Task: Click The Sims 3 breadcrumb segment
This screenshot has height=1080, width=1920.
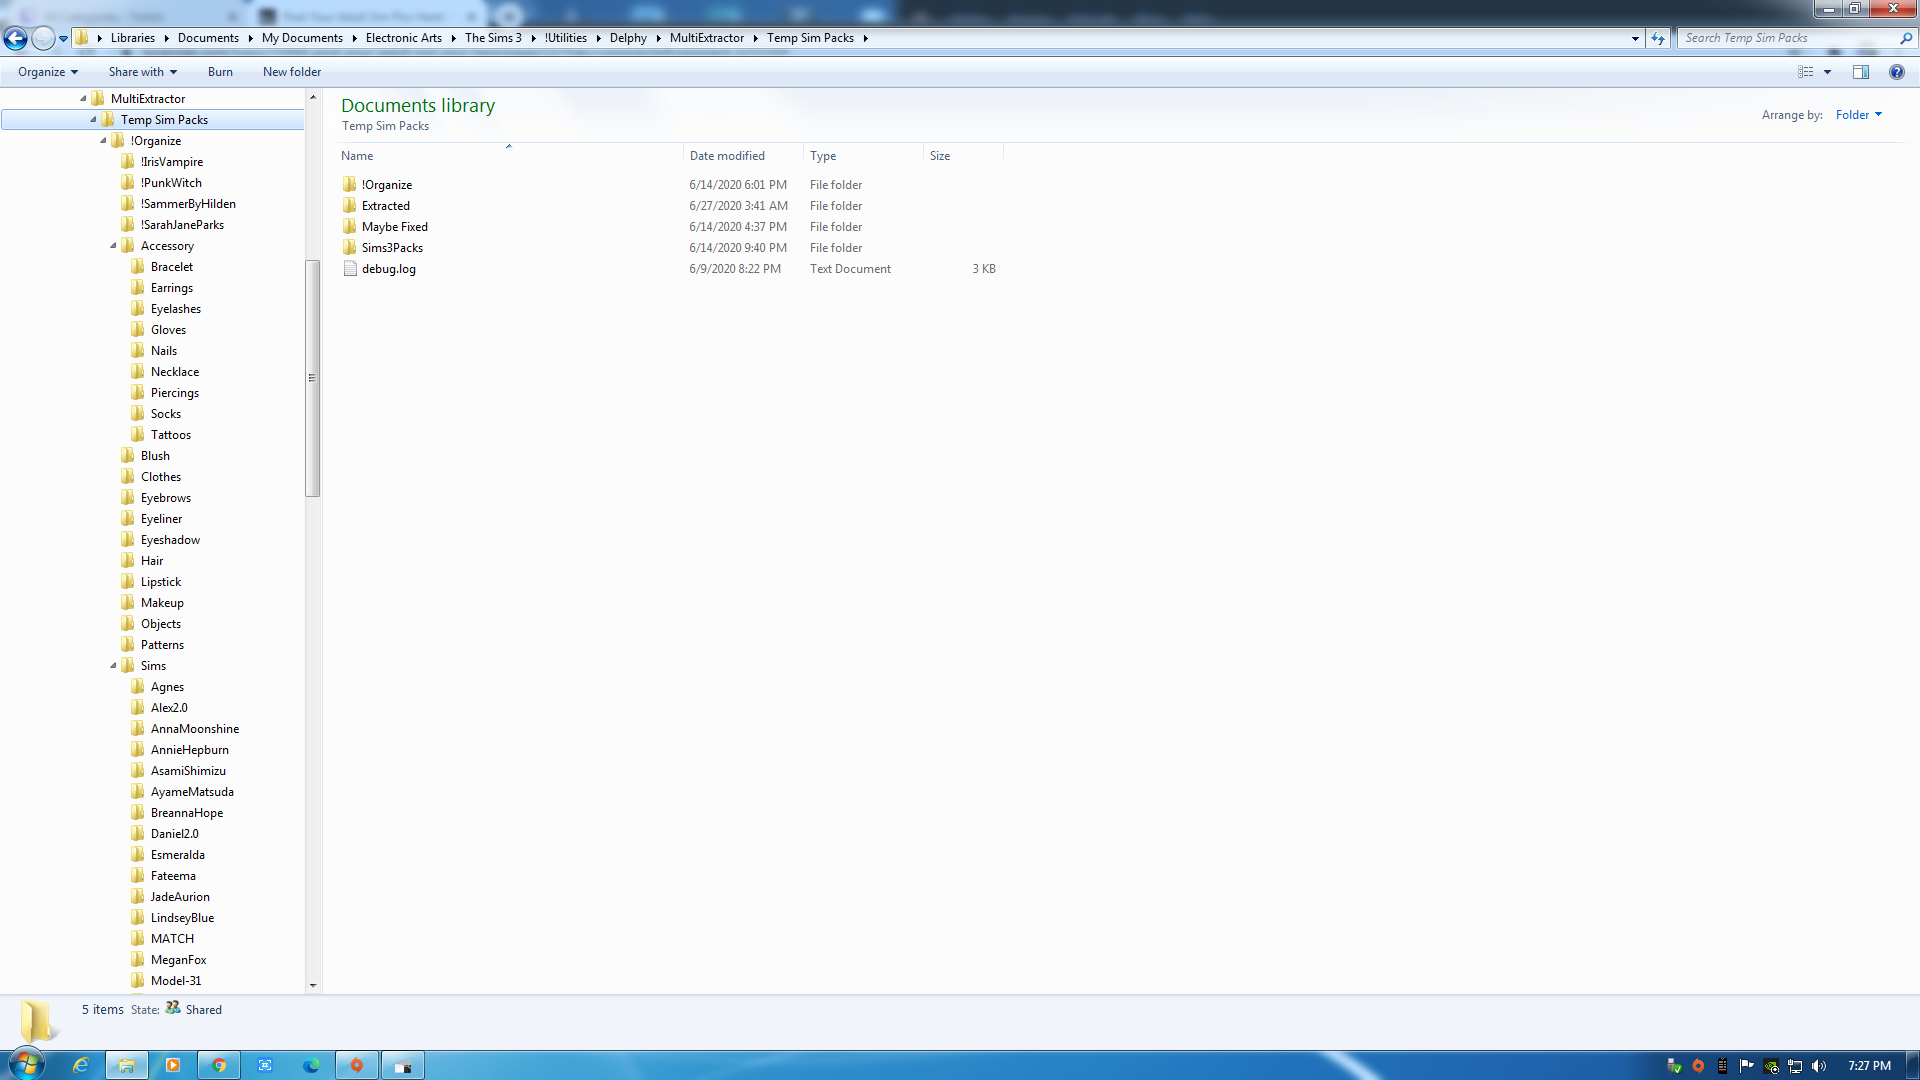Action: click(x=493, y=38)
